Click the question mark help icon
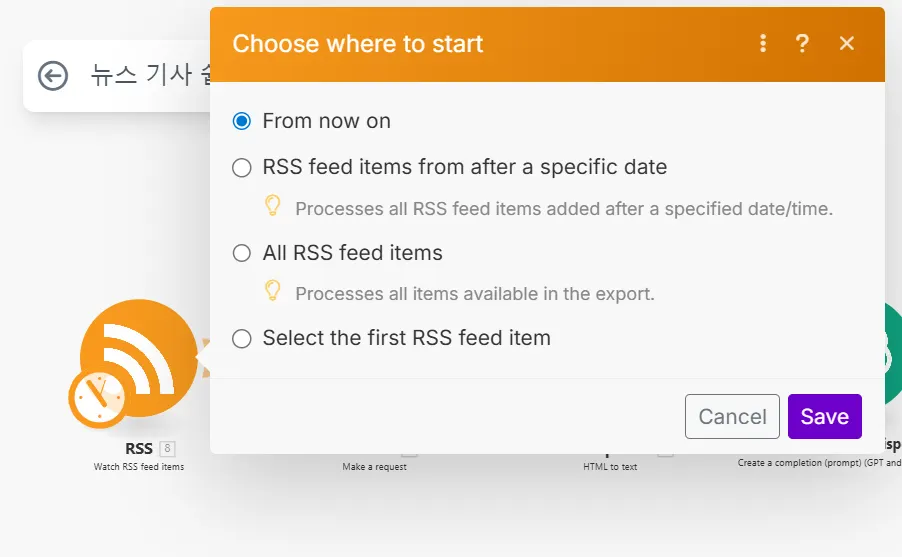Screen dimensions: 902x557 pos(802,43)
